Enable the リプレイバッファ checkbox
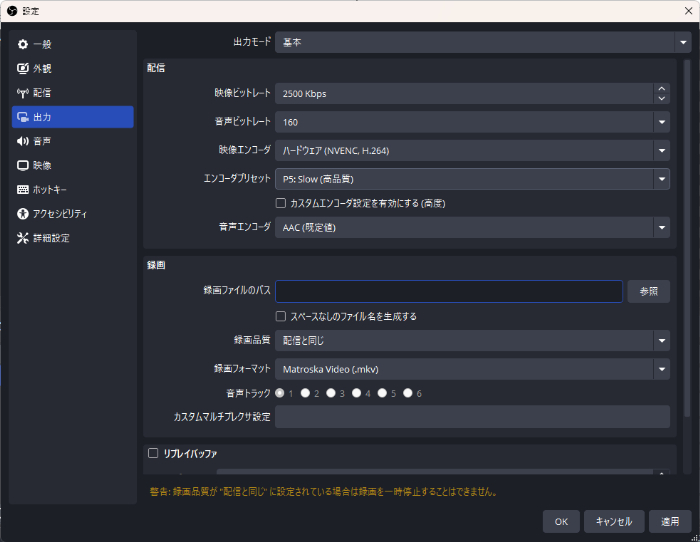Screen dimensions: 700x542 coord(153,453)
